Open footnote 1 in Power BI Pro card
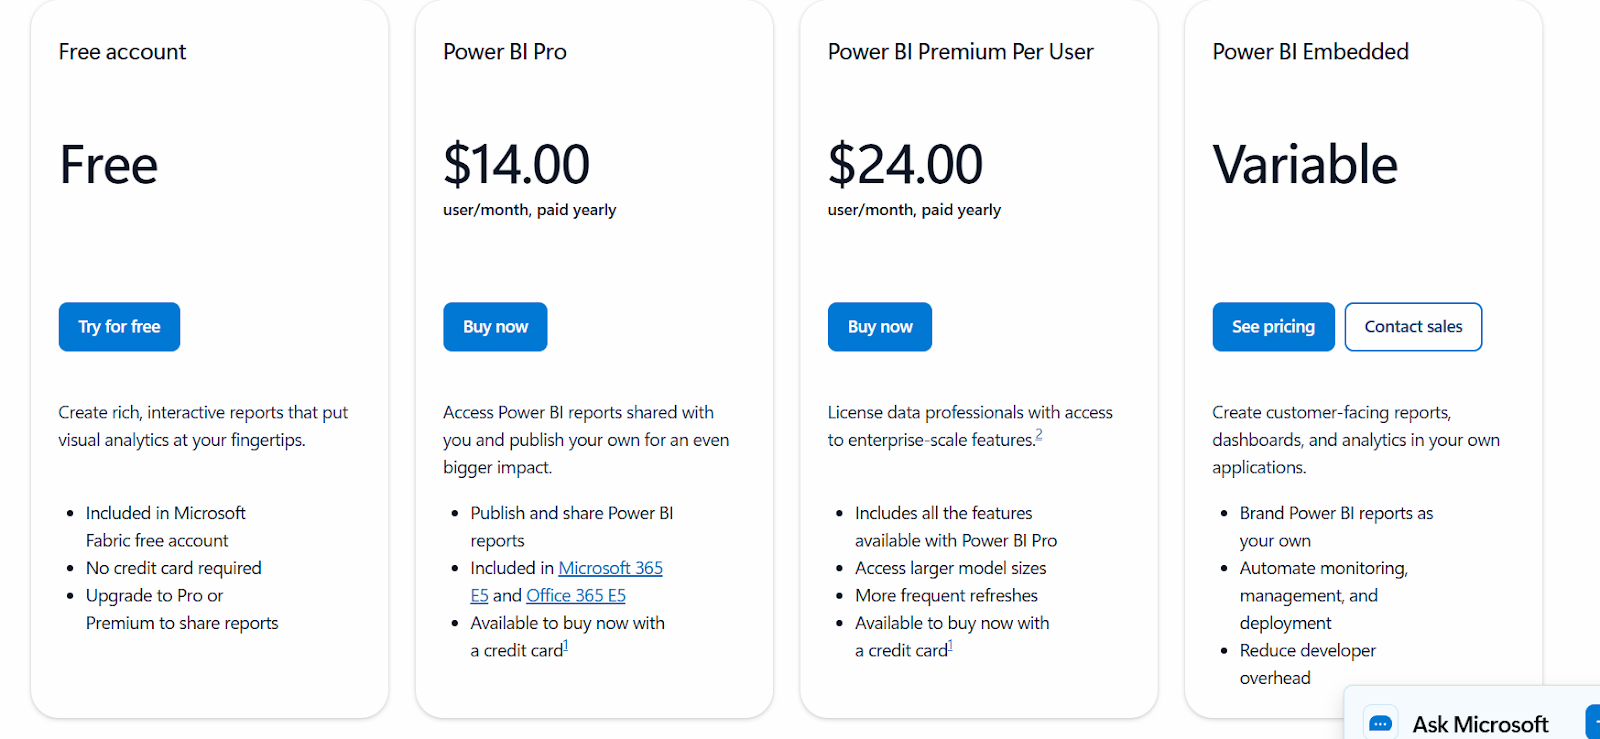Viewport: 1600px width, 739px height. tap(565, 646)
